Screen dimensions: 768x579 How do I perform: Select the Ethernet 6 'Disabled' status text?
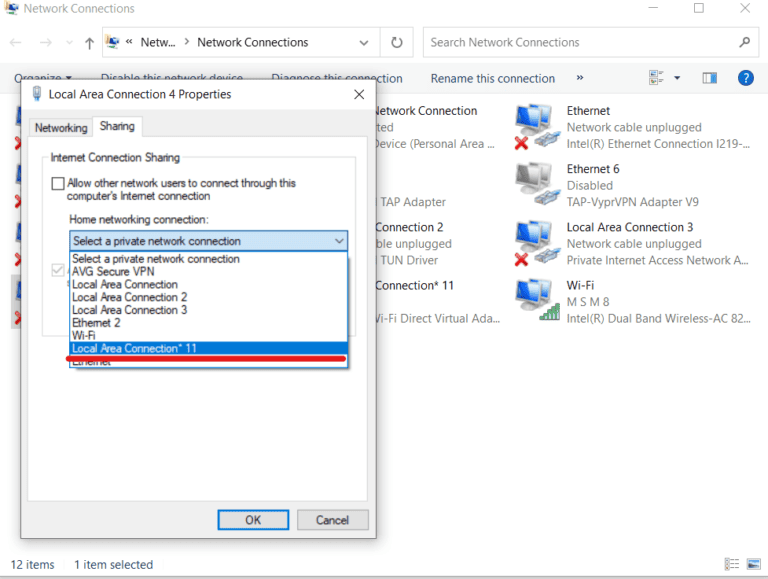[590, 186]
